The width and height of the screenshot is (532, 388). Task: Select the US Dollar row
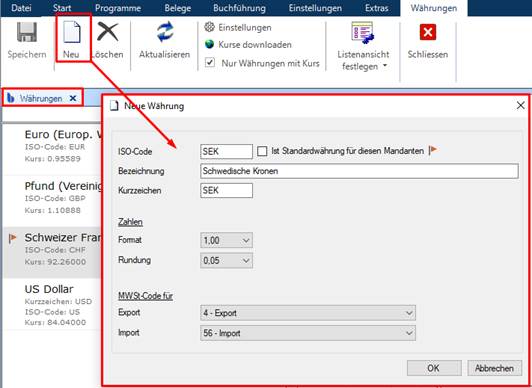point(52,305)
